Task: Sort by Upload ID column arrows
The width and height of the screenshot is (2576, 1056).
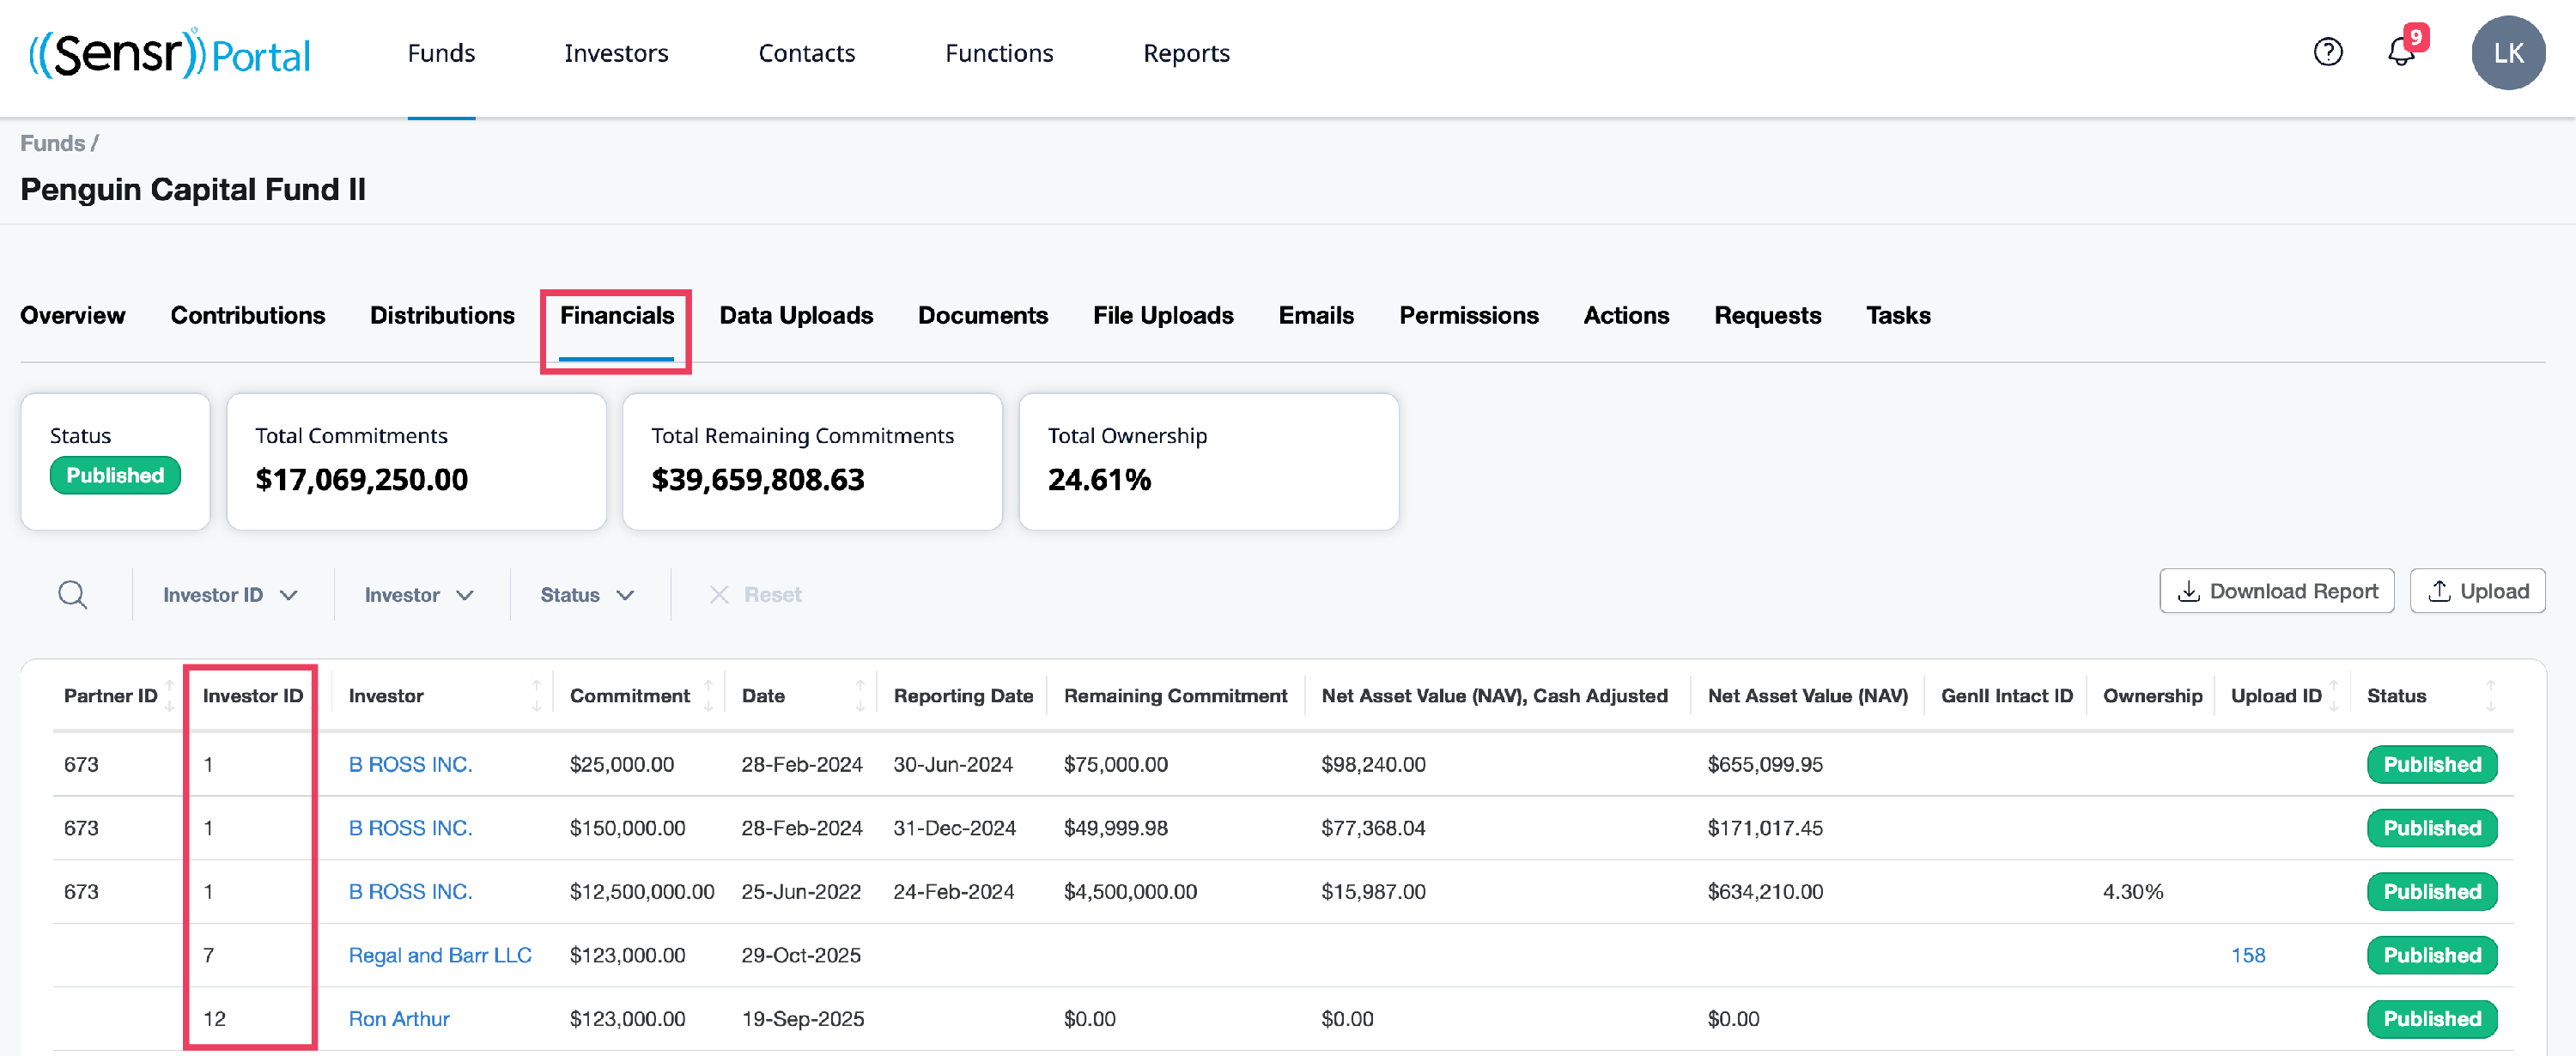Action: [2334, 695]
